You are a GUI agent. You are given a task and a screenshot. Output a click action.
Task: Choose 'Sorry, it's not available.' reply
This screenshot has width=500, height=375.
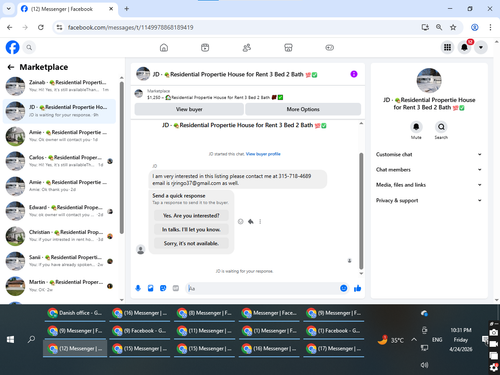[x=191, y=243]
